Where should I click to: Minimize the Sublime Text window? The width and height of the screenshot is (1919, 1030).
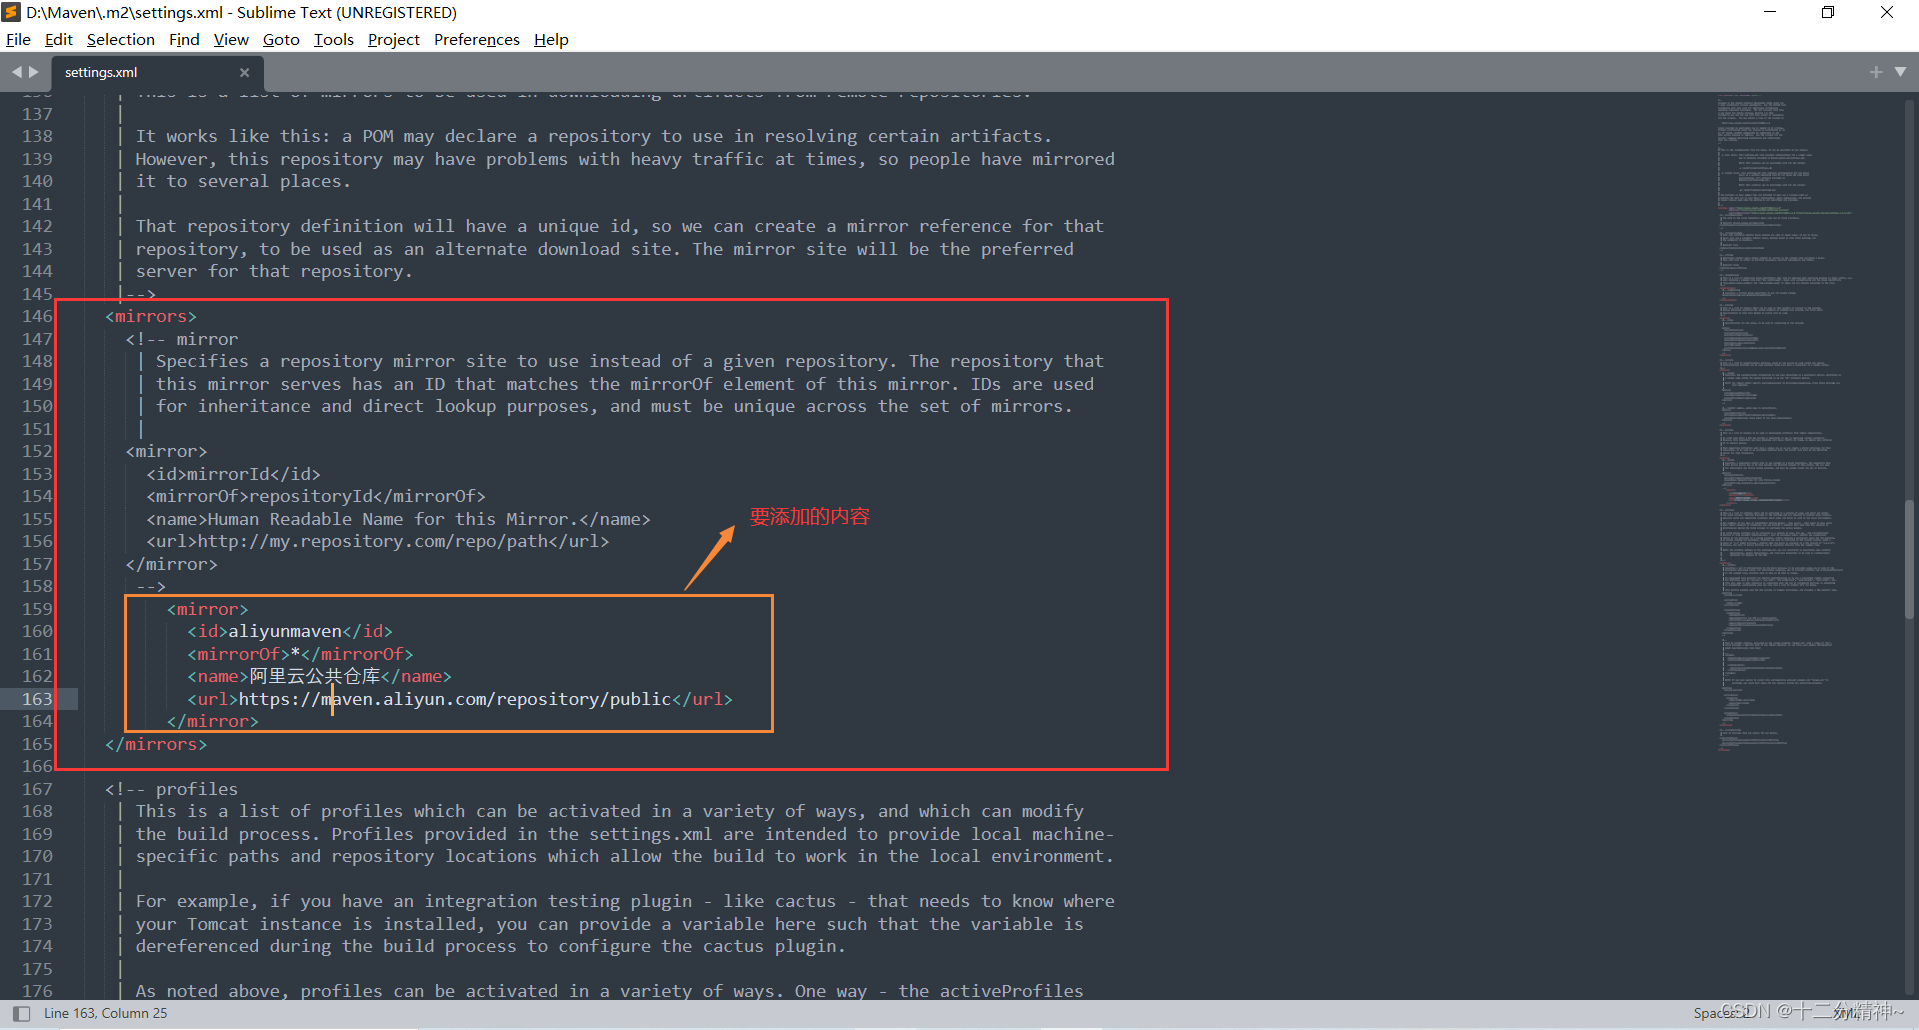tap(1770, 12)
